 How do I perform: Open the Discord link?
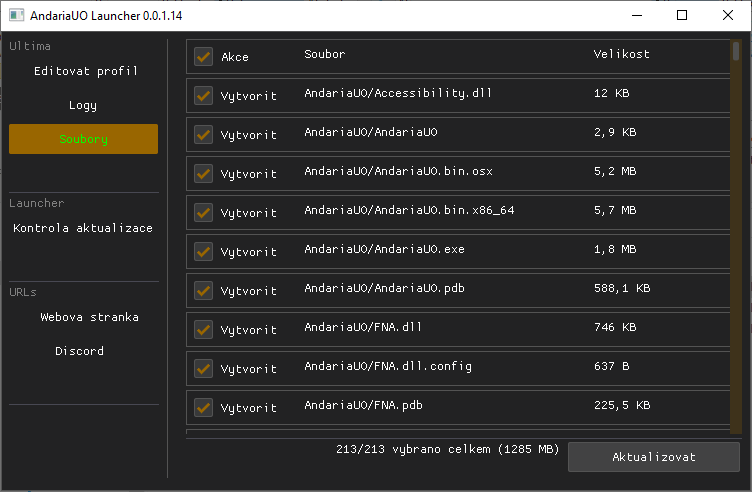click(x=80, y=351)
